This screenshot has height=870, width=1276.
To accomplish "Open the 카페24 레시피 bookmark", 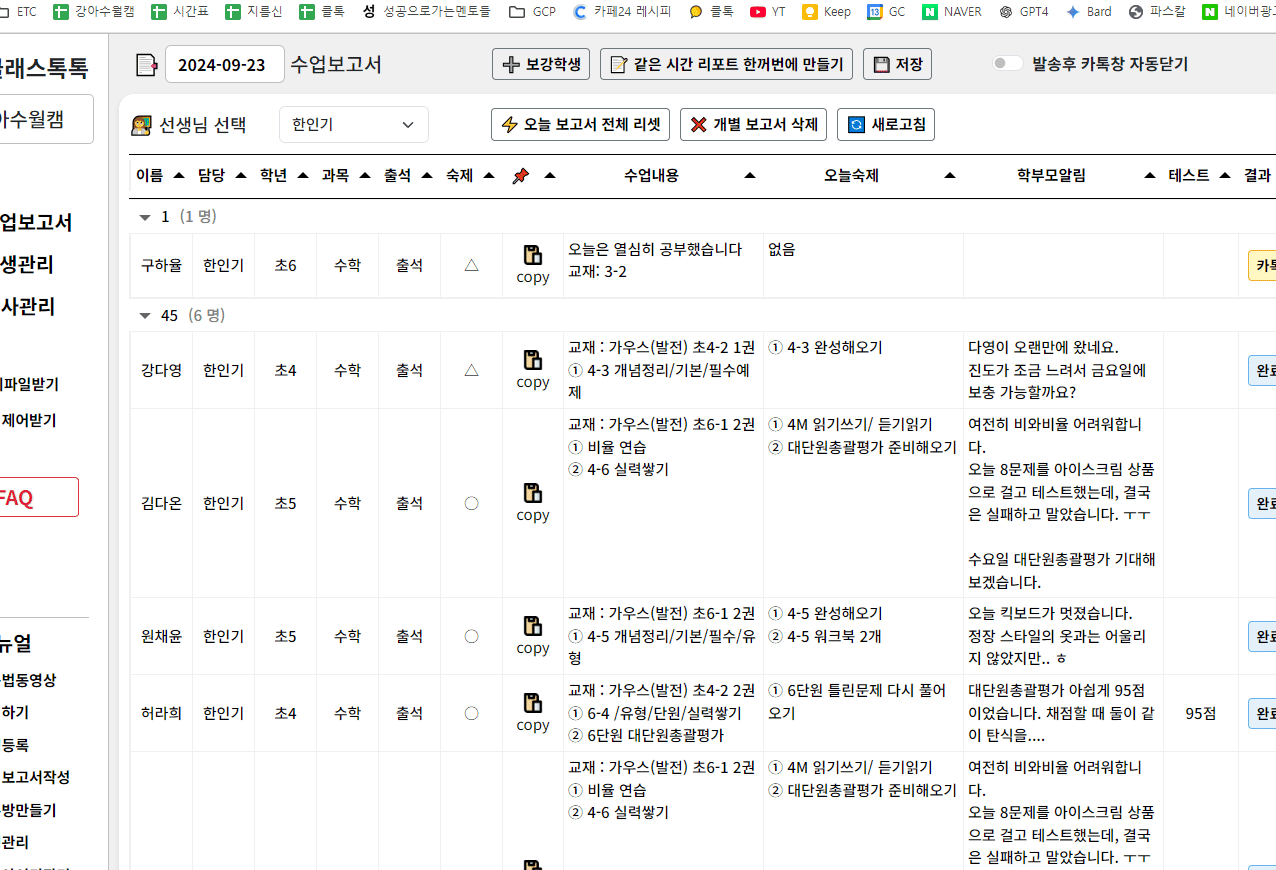I will [x=622, y=12].
